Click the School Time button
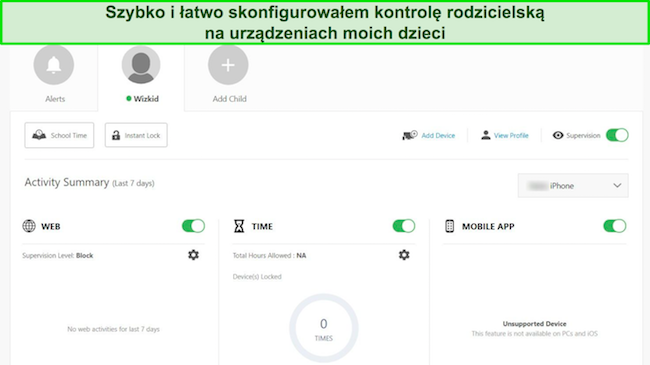Image resolution: width=650 pixels, height=365 pixels. click(x=59, y=135)
